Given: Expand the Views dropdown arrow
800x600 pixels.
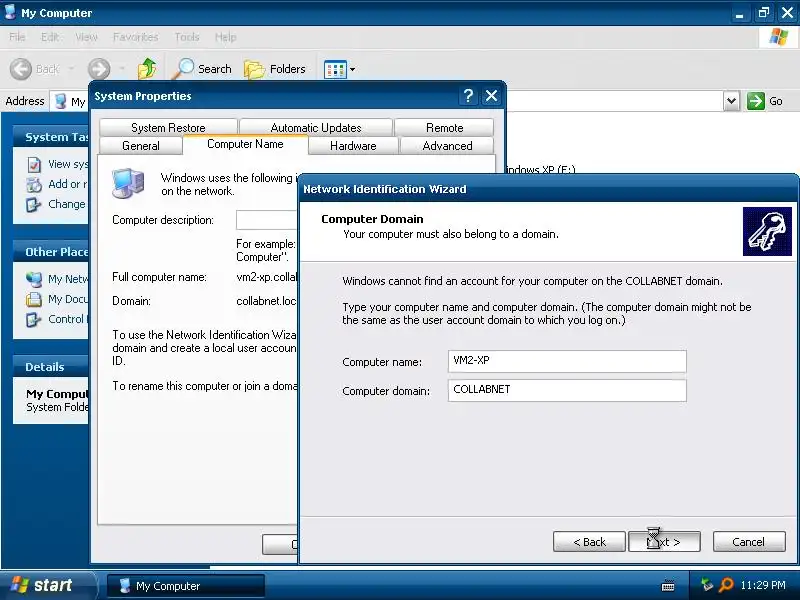Looking at the screenshot, I should click(x=352, y=69).
